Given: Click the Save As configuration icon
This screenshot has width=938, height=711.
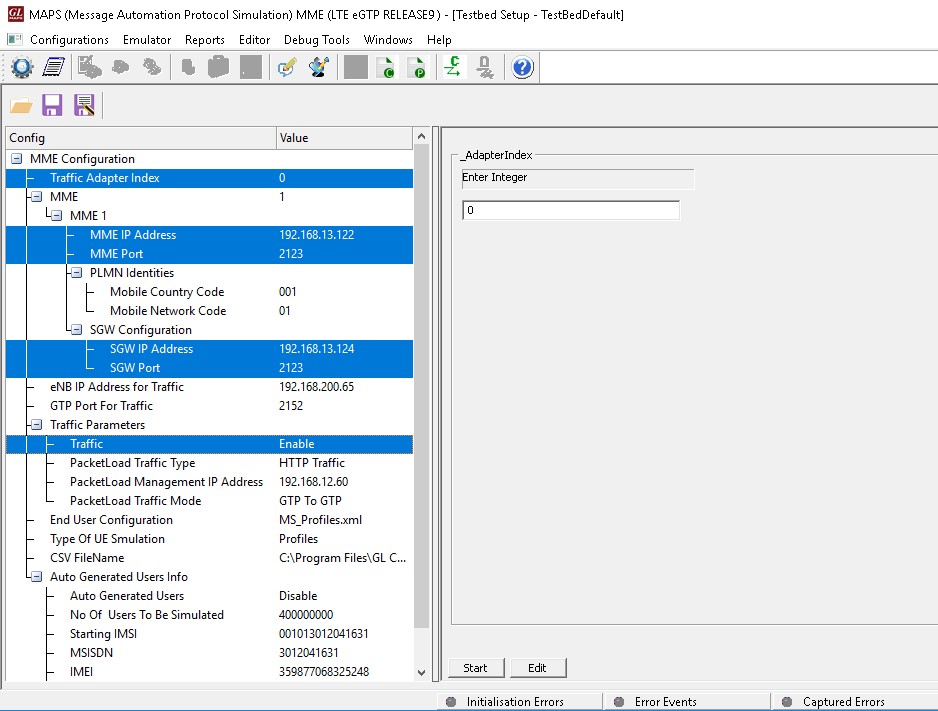Looking at the screenshot, I should pos(84,104).
